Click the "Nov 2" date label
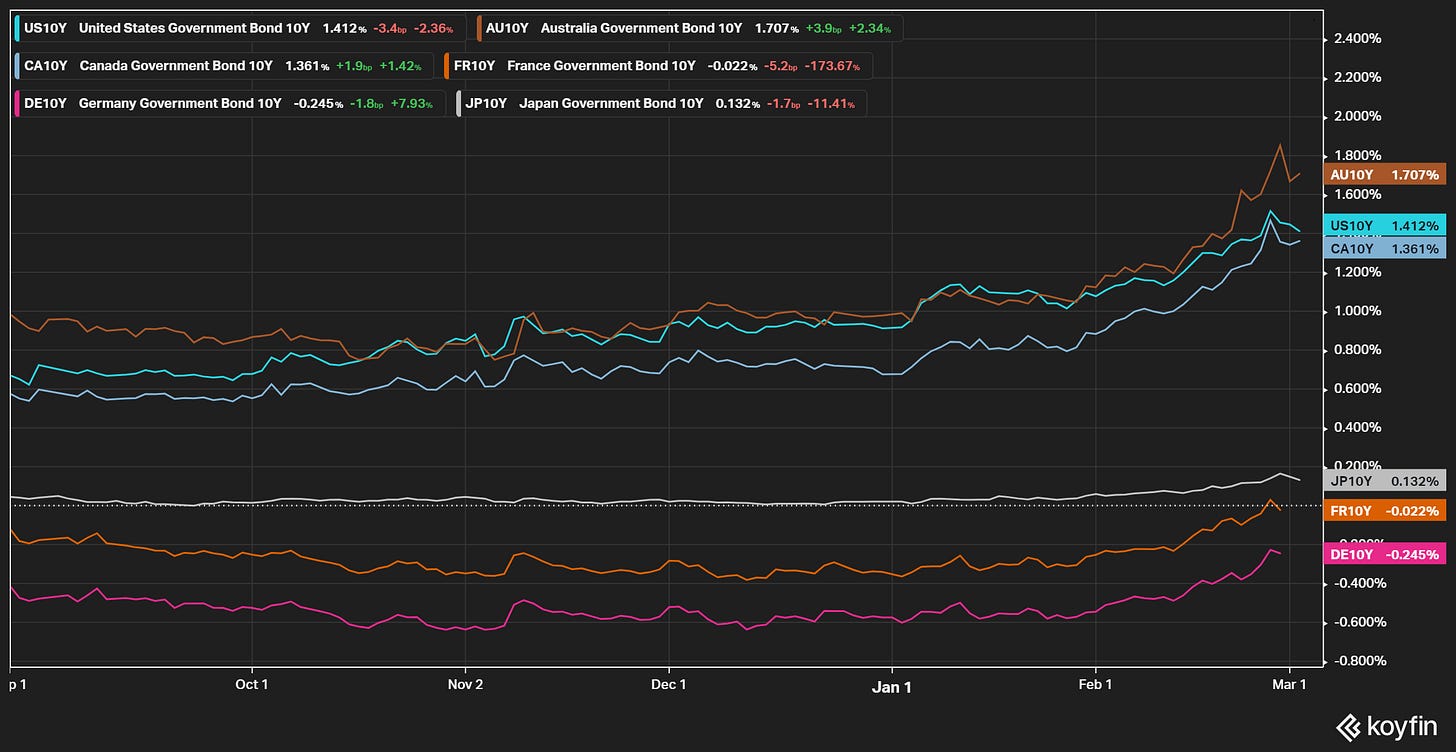Viewport: 1456px width, 752px height. tap(465, 685)
